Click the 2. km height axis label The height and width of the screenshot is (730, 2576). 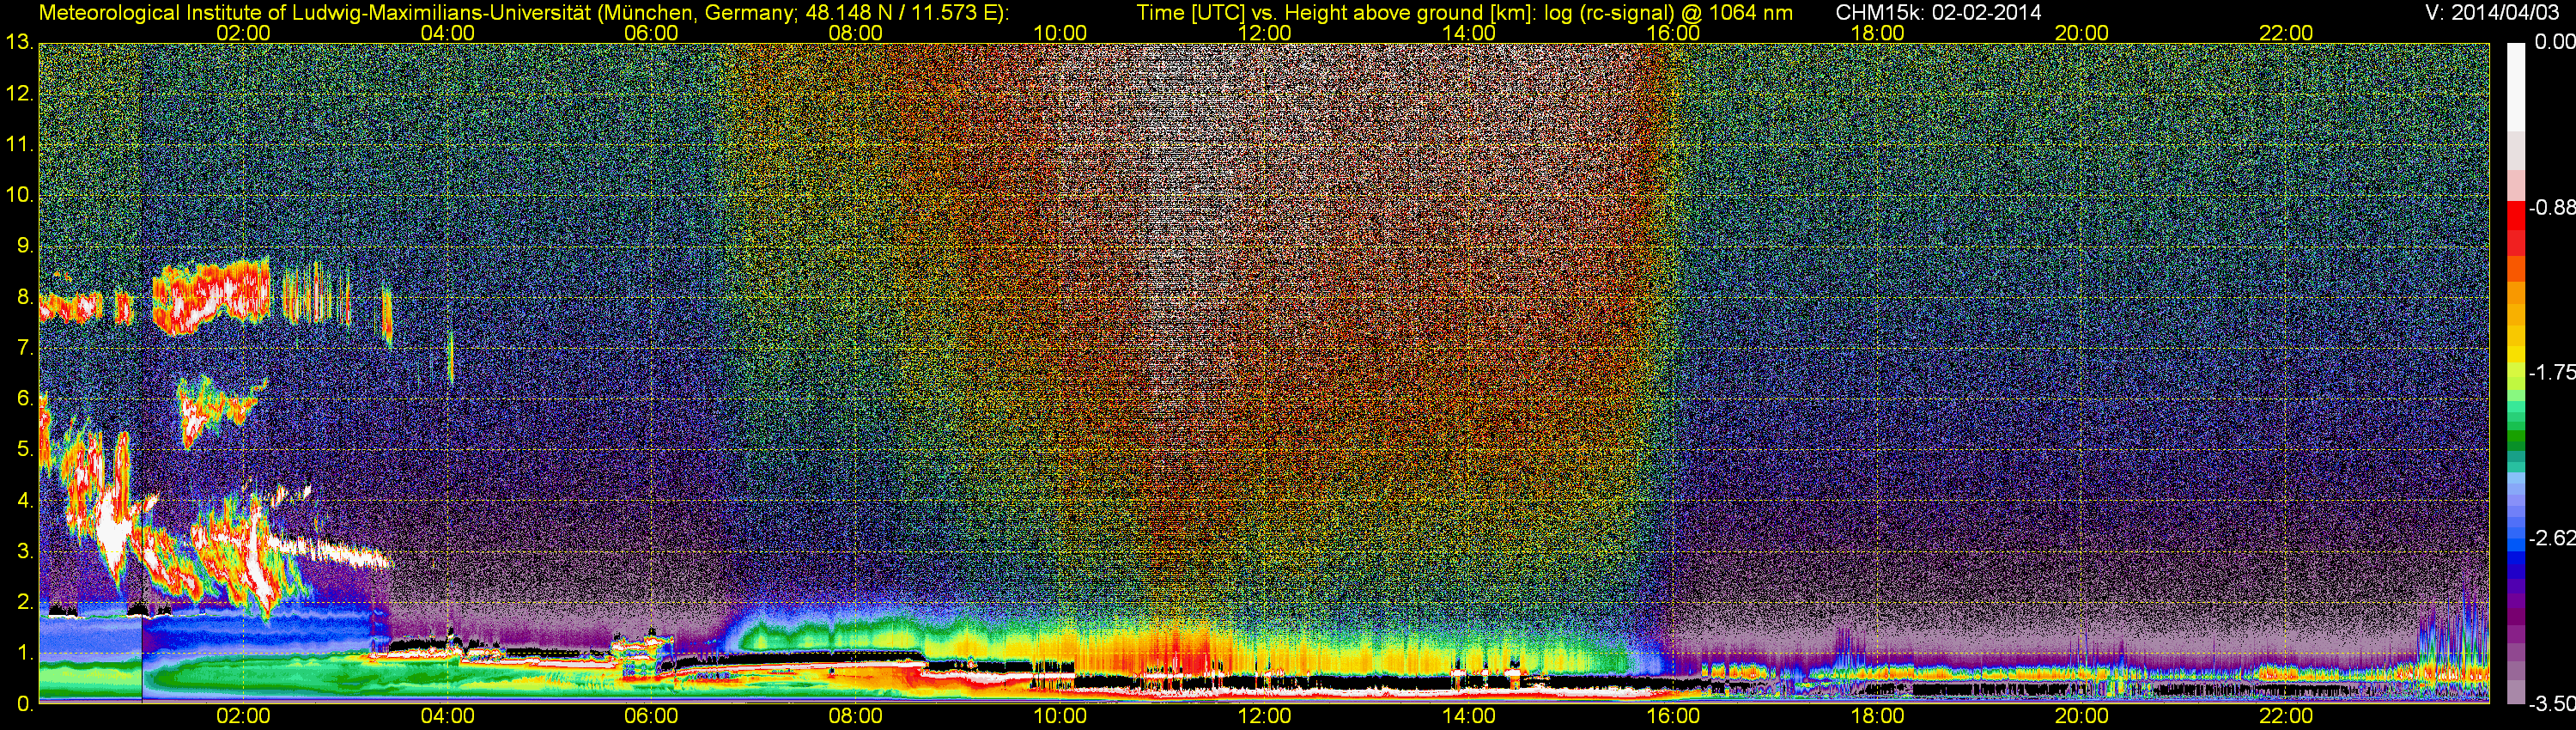coord(25,602)
